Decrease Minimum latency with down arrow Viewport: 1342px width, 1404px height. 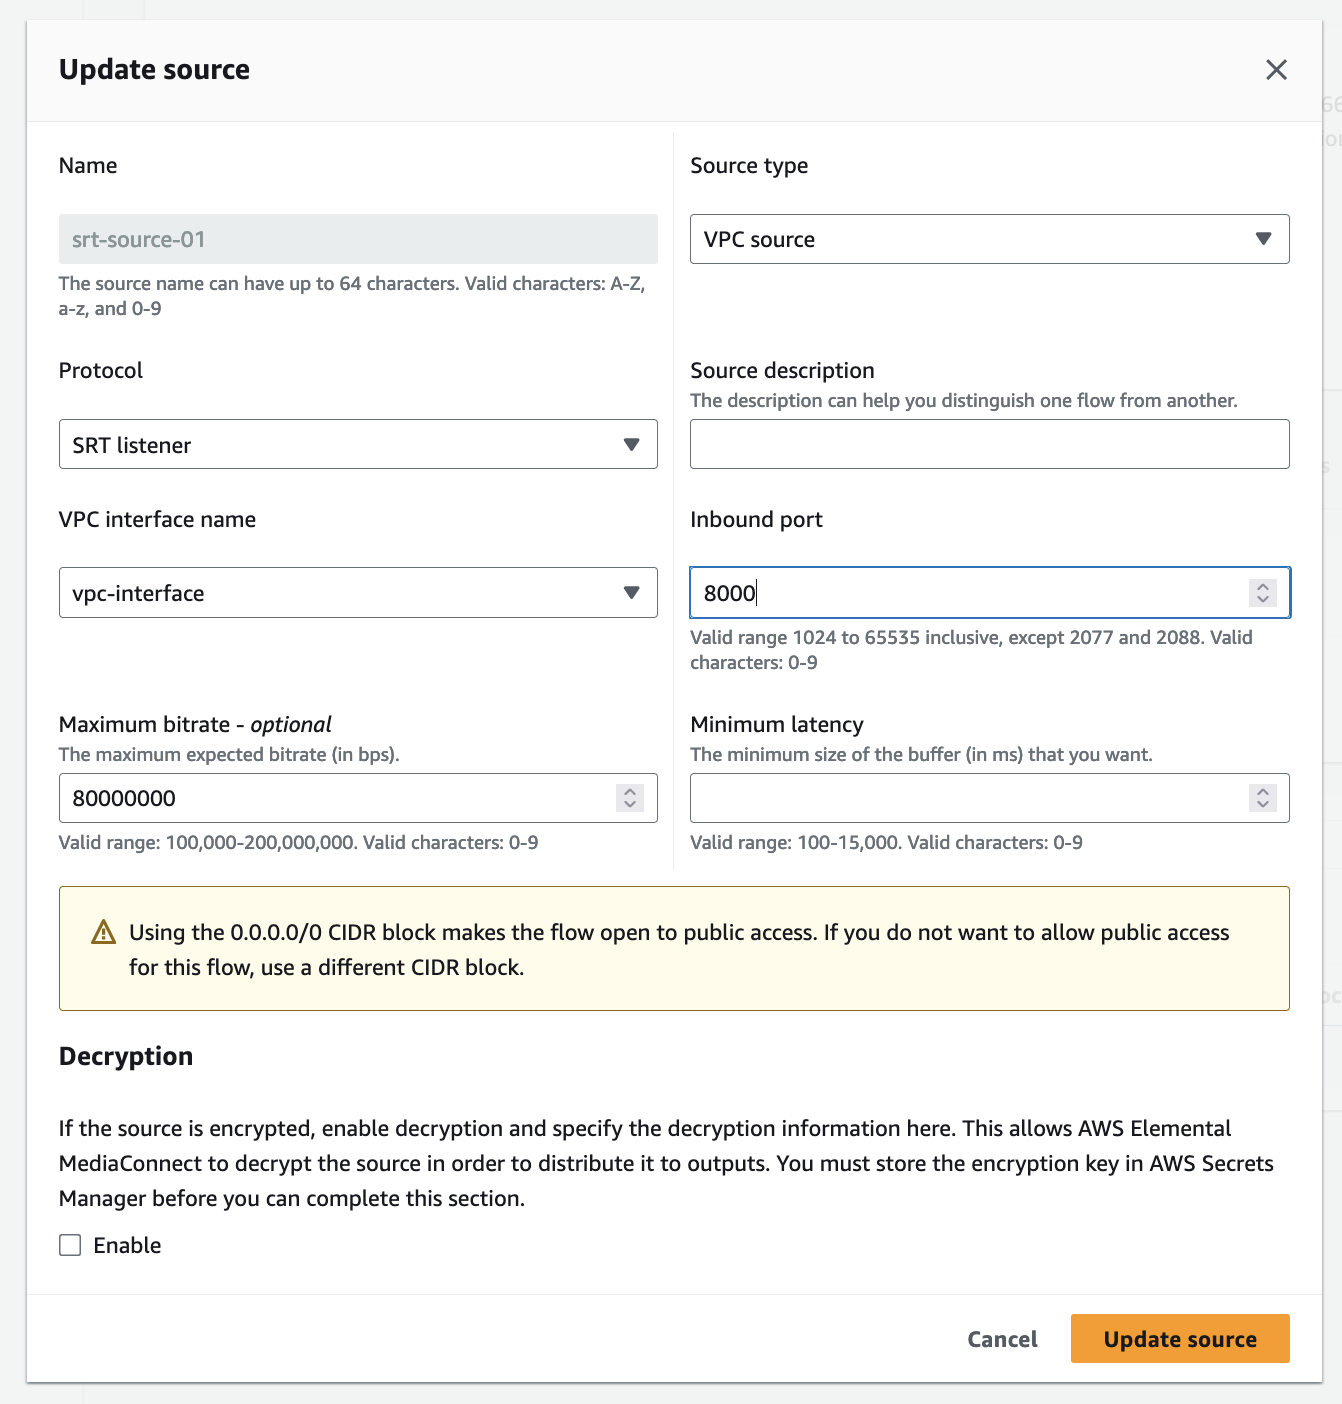point(1263,805)
